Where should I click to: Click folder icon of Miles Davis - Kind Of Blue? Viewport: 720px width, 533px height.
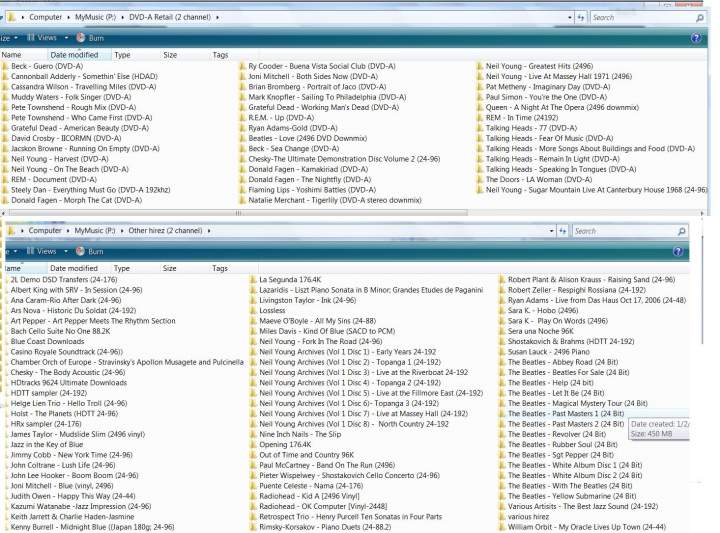pyautogui.click(x=253, y=331)
